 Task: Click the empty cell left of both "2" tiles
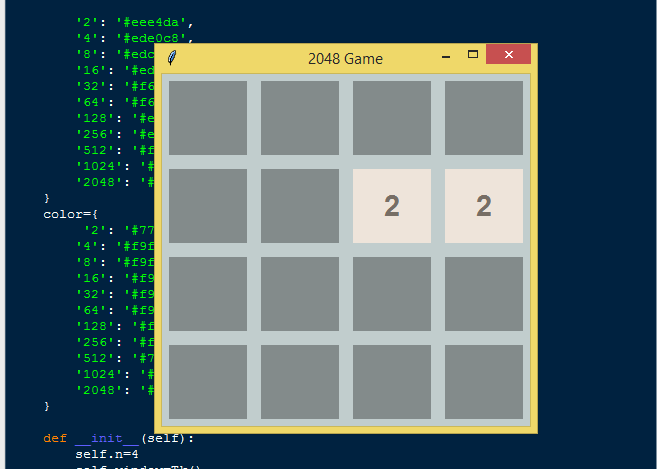point(300,206)
